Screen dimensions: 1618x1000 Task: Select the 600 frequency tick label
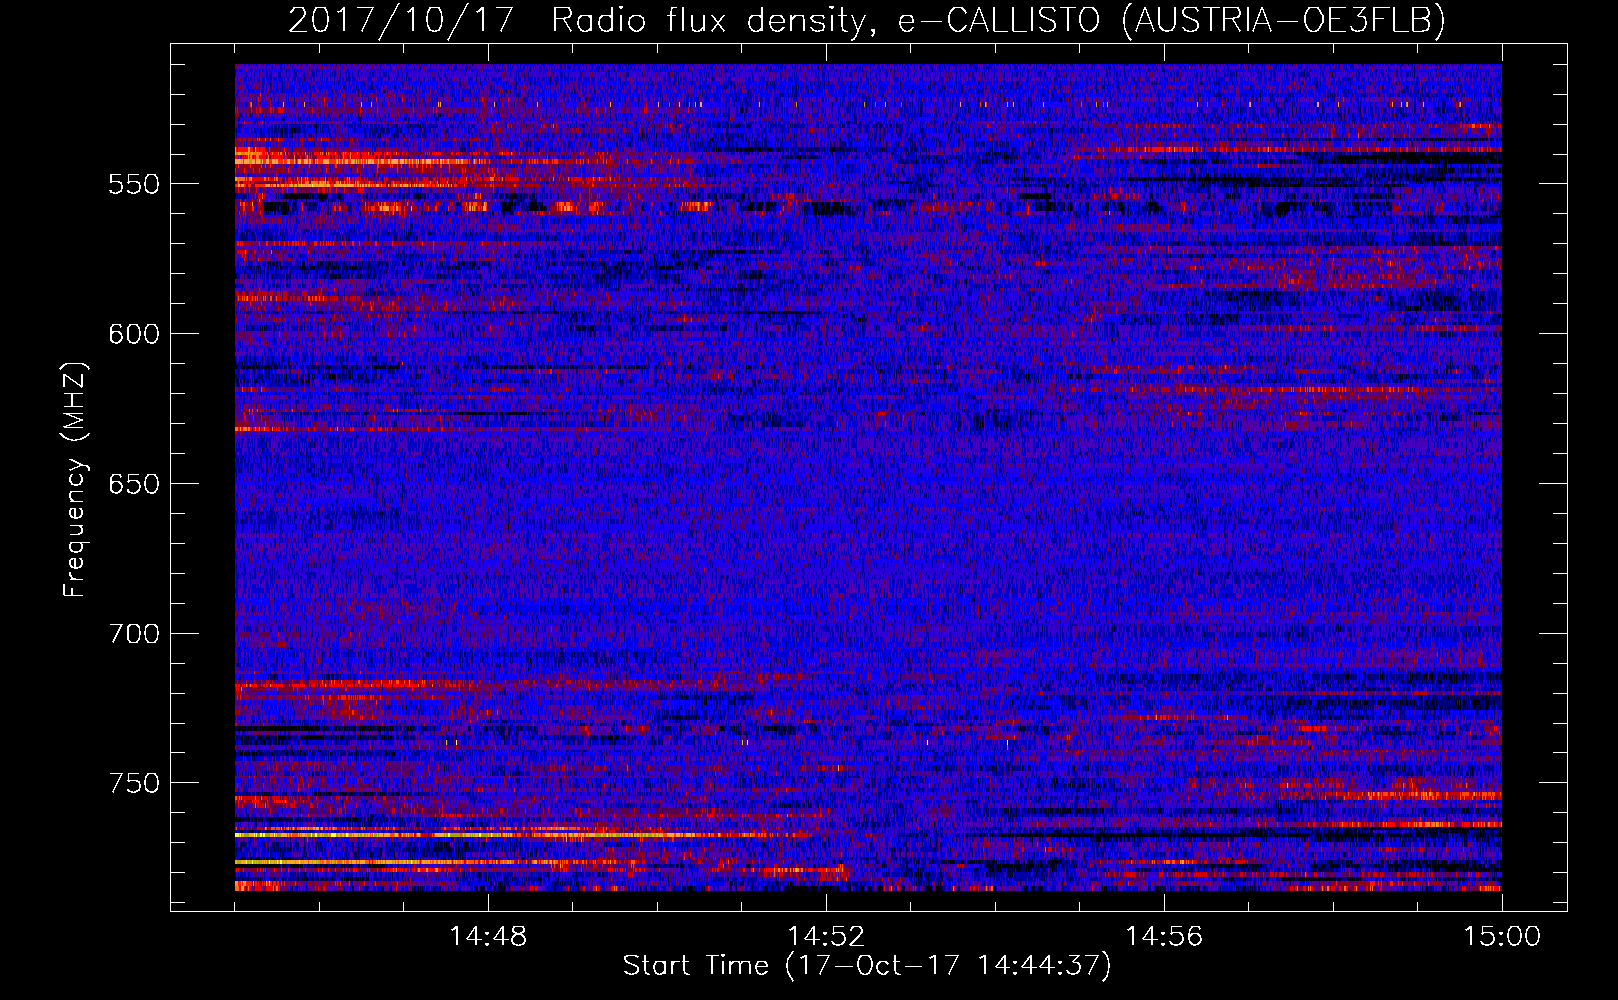click(x=134, y=334)
